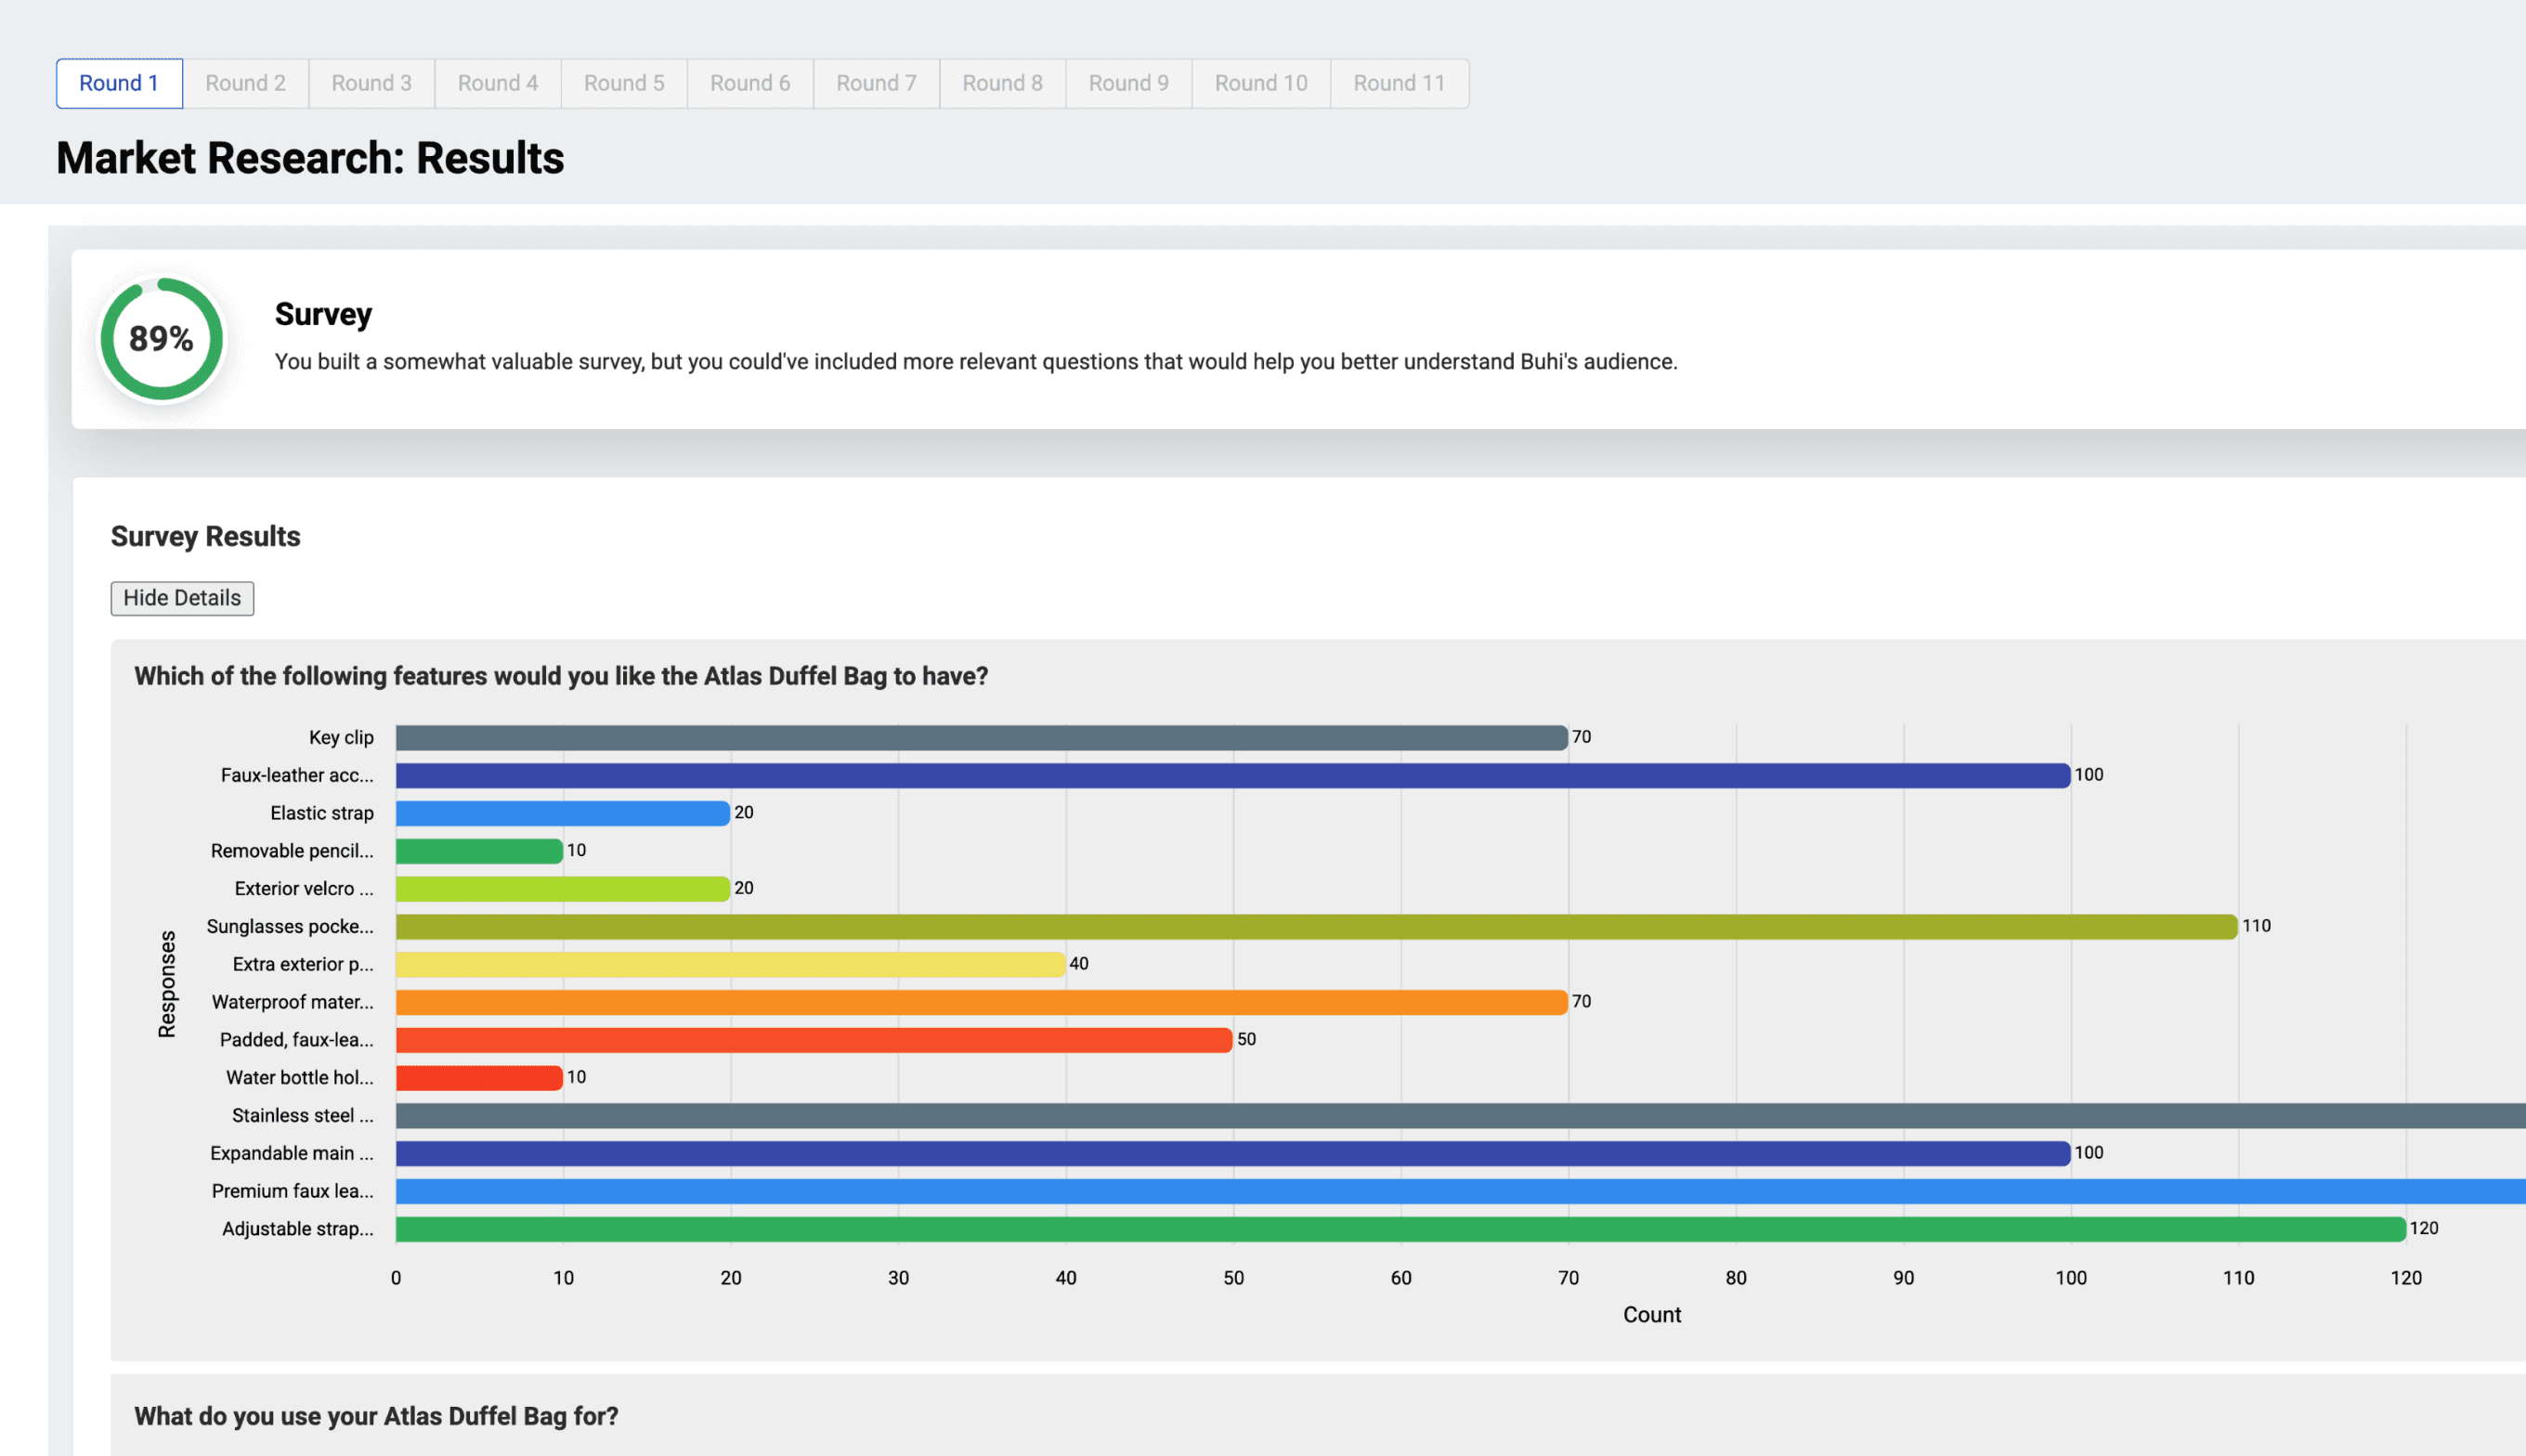Open the Round 9 tab
Viewport: 2526px width, 1456px height.
pyautogui.click(x=1128, y=83)
